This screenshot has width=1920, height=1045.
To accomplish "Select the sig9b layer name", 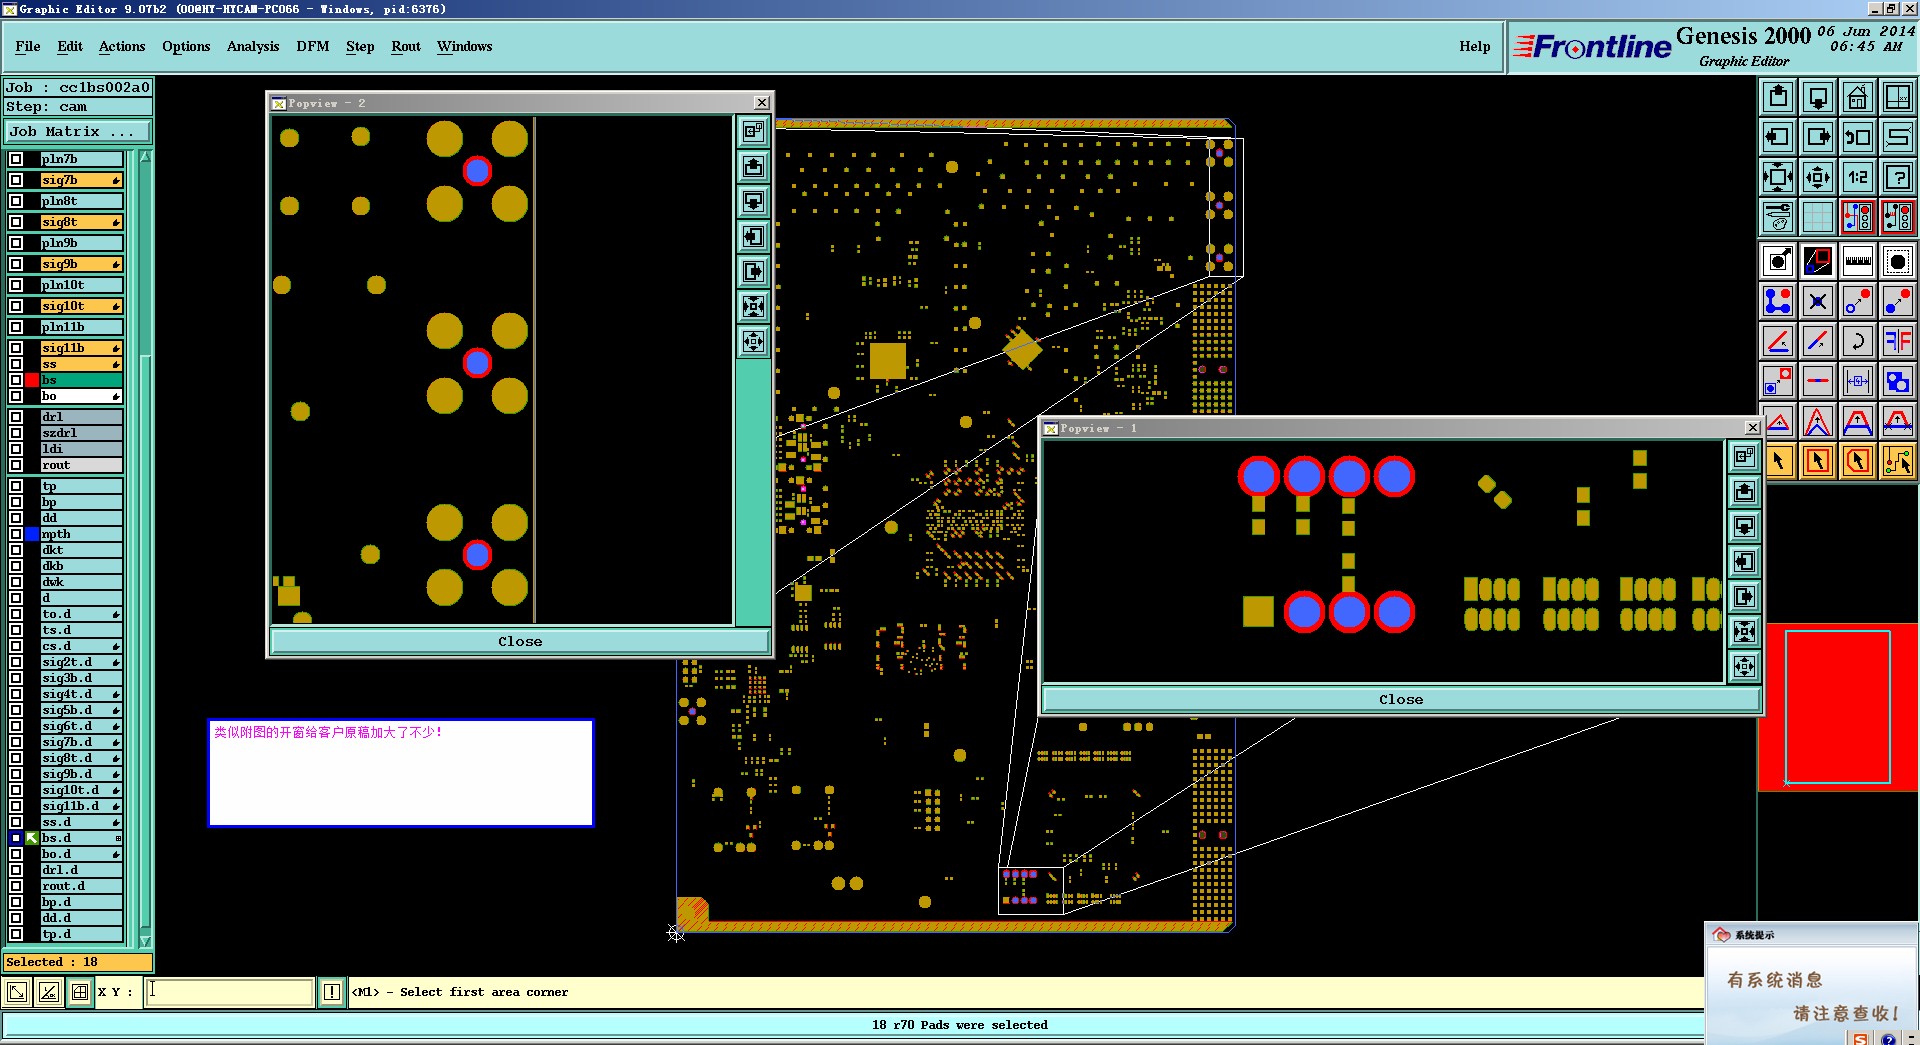I will tap(81, 264).
